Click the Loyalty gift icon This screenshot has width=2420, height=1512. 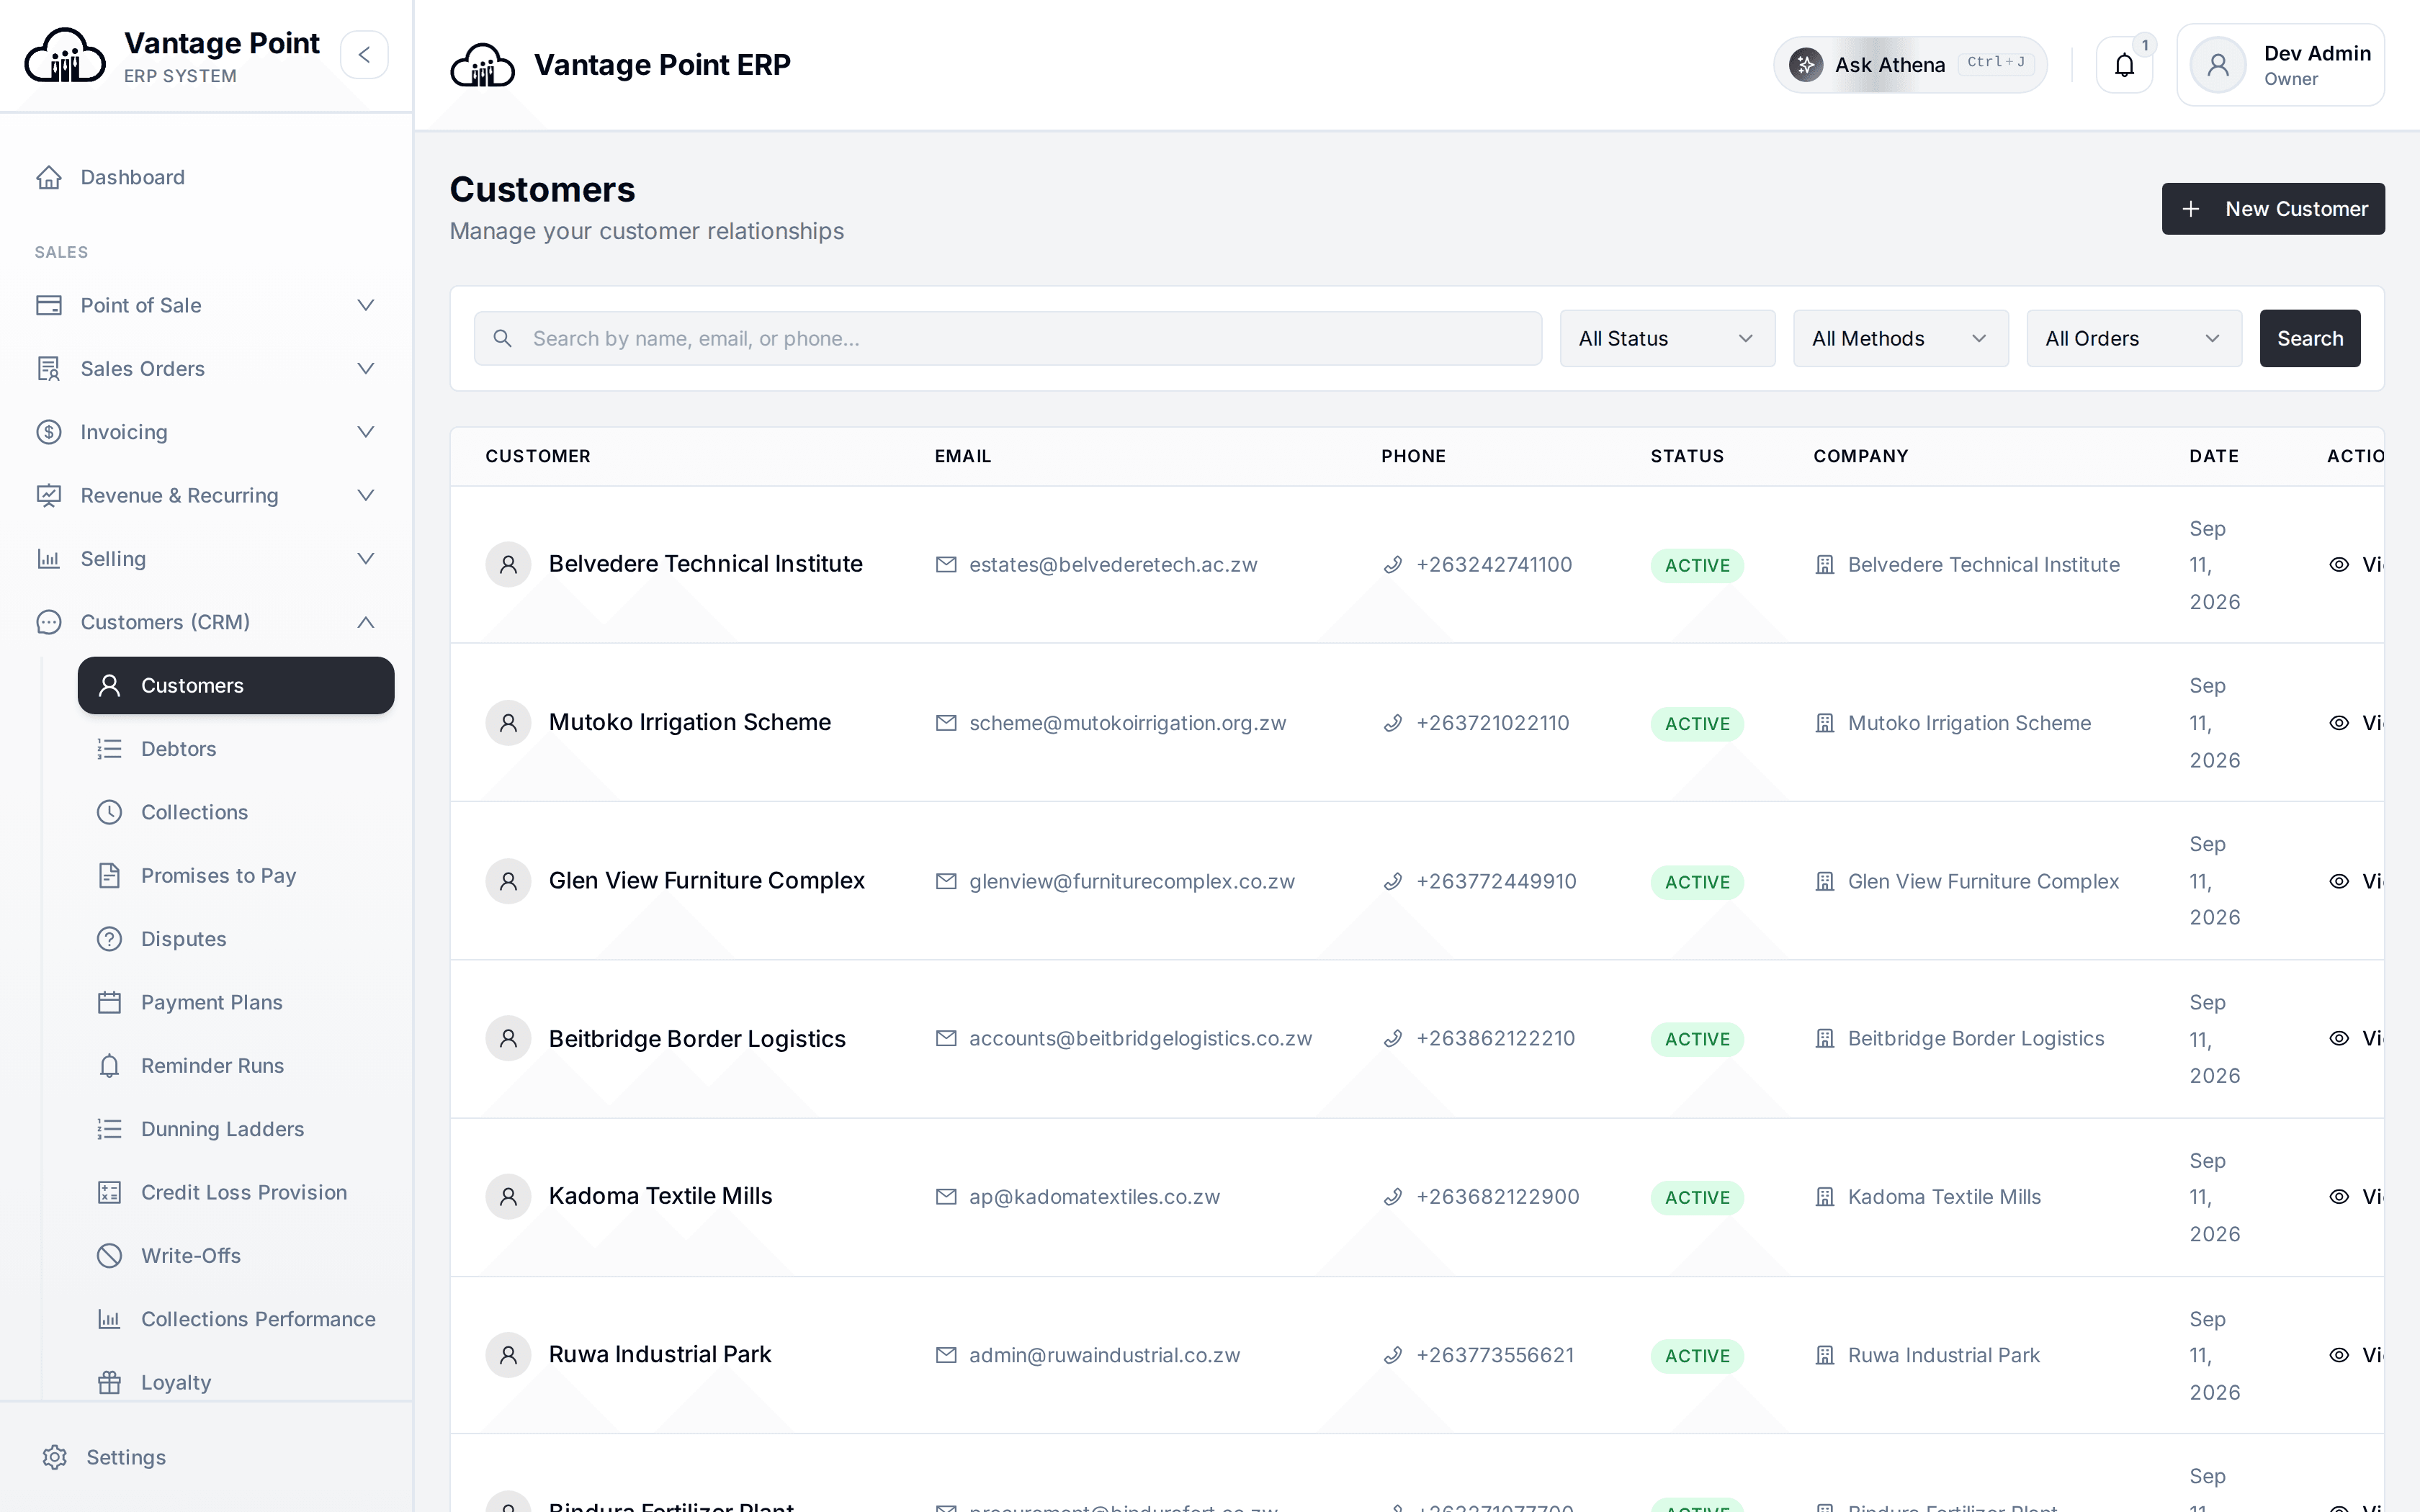(109, 1382)
